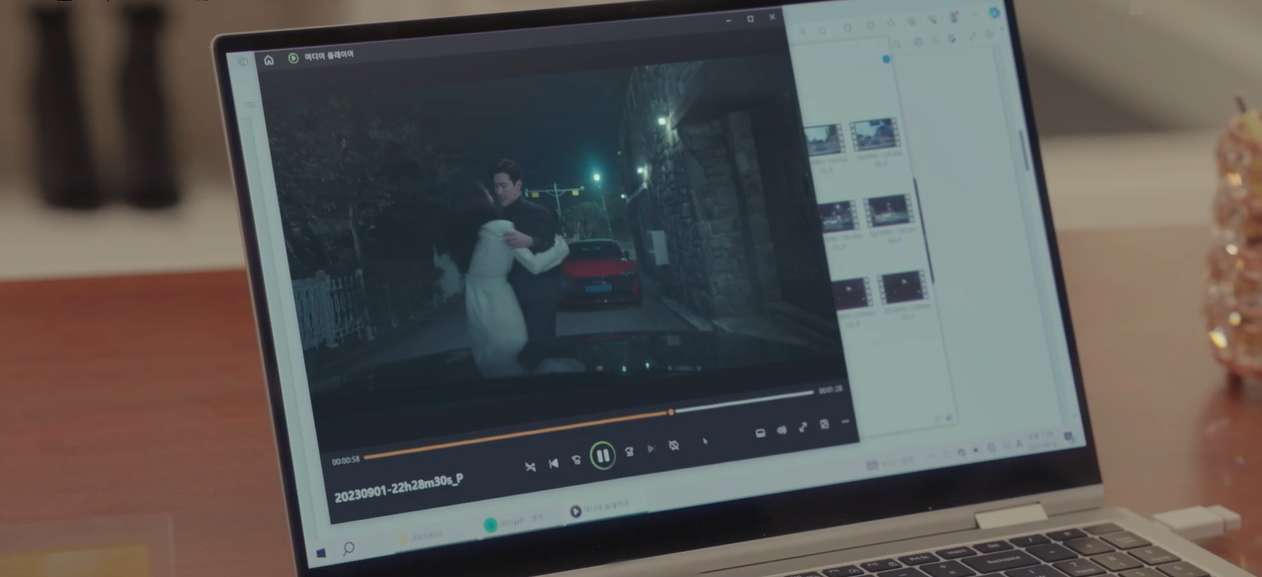This screenshot has width=1262, height=577.
Task: Open the Windows Start button on the taskbar
Action: 322,552
